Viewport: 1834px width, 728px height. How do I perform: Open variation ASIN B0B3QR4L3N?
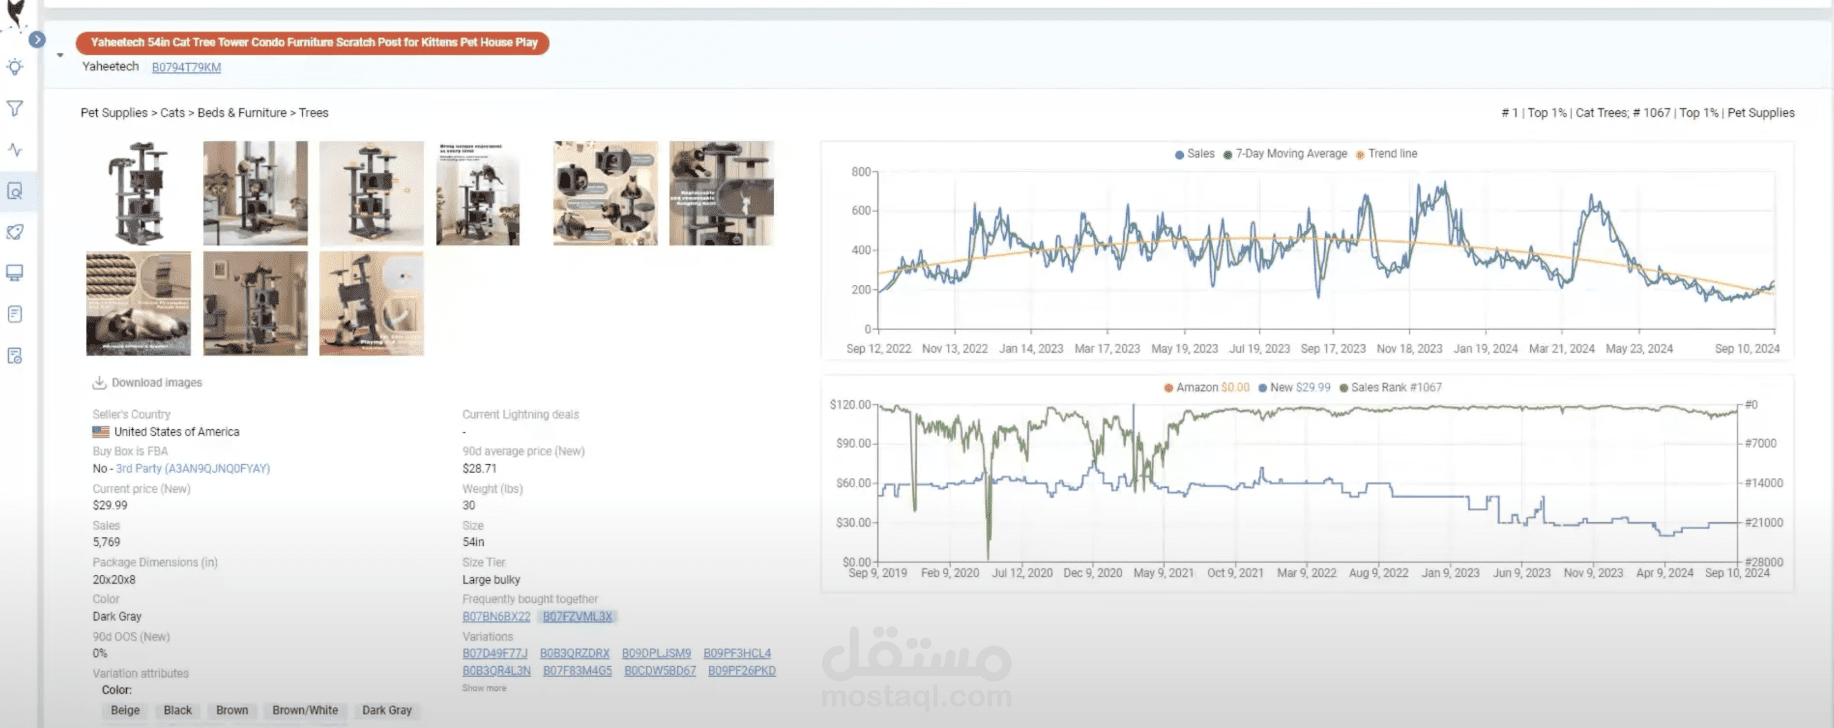point(496,671)
